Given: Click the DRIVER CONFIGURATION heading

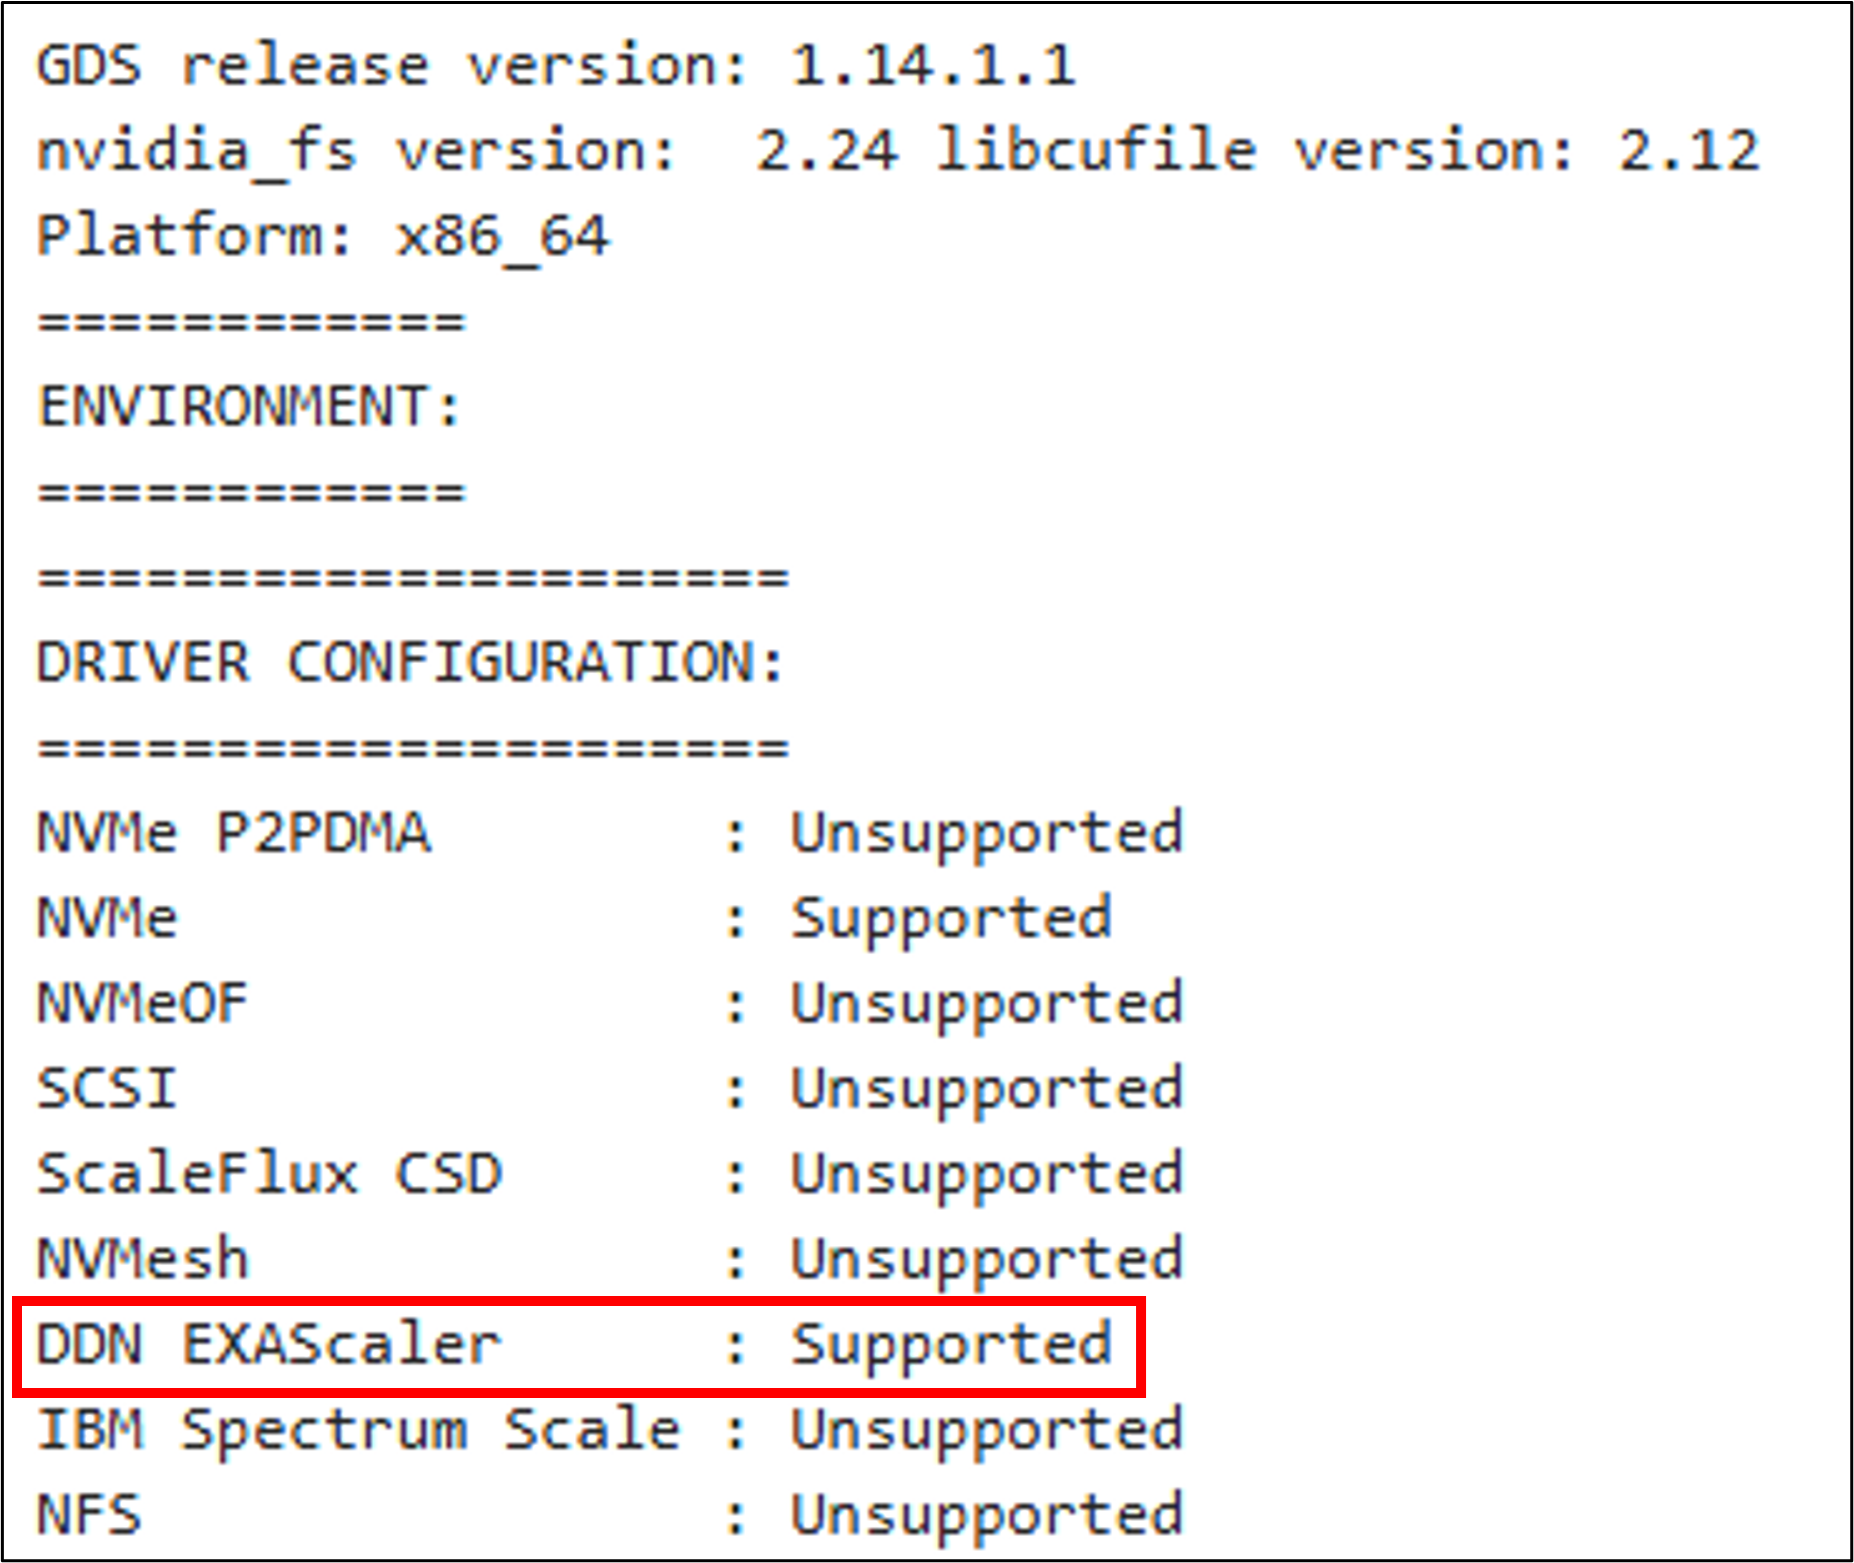Looking at the screenshot, I should coord(411,663).
